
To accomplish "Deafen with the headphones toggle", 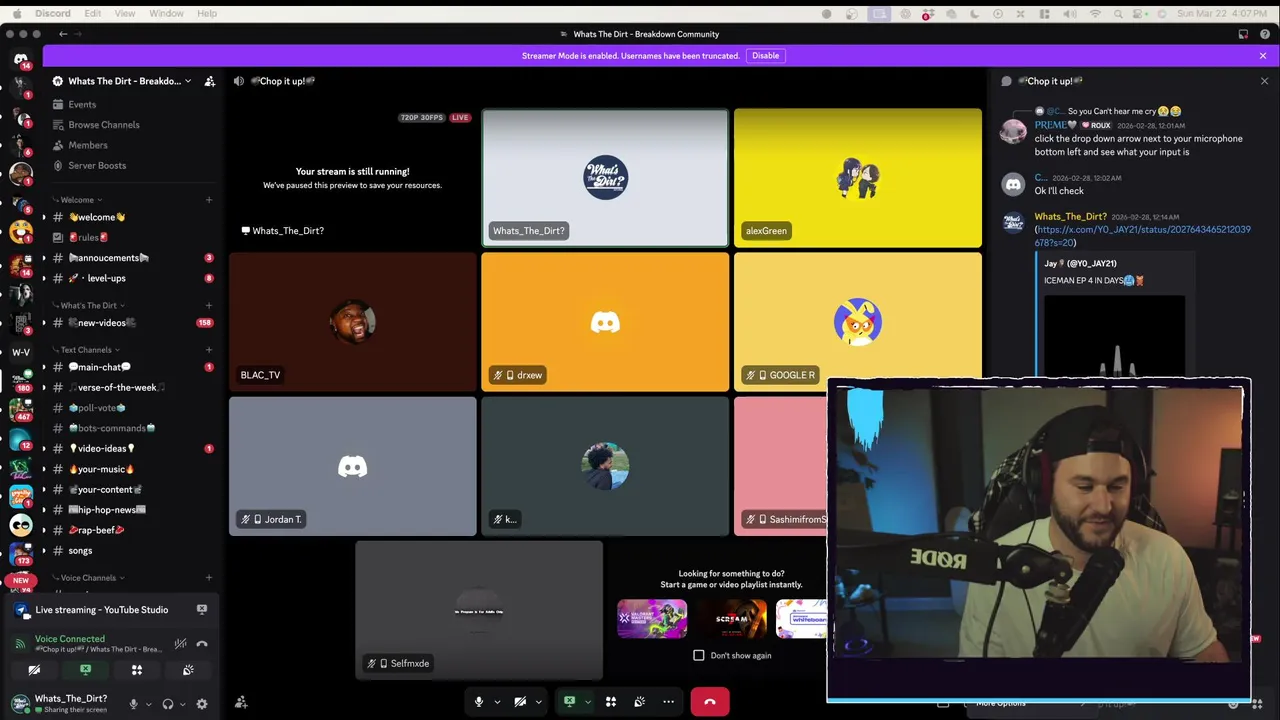I will 168,704.
